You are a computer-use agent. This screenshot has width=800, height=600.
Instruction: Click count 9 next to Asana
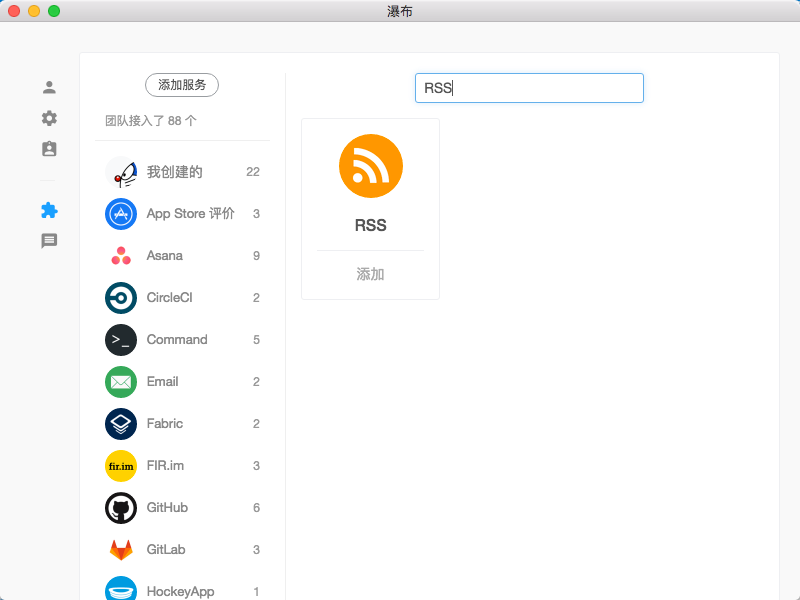click(x=257, y=256)
